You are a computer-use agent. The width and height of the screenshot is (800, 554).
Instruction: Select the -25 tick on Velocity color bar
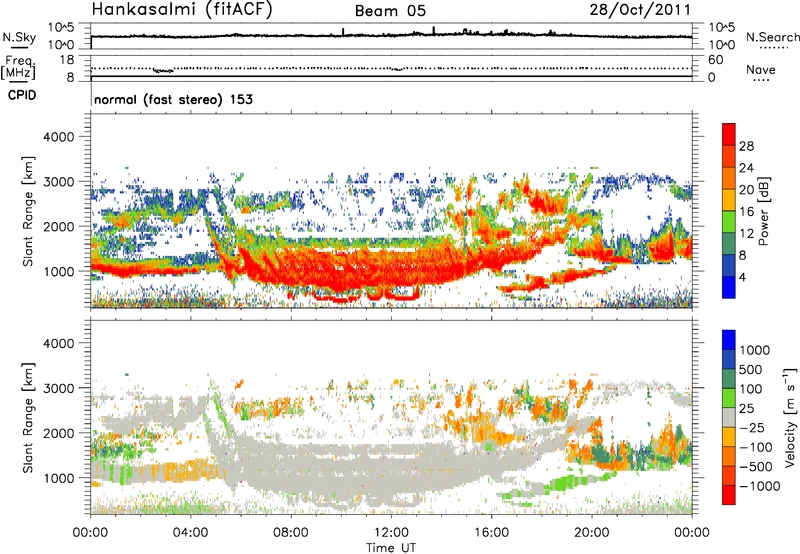(x=752, y=428)
